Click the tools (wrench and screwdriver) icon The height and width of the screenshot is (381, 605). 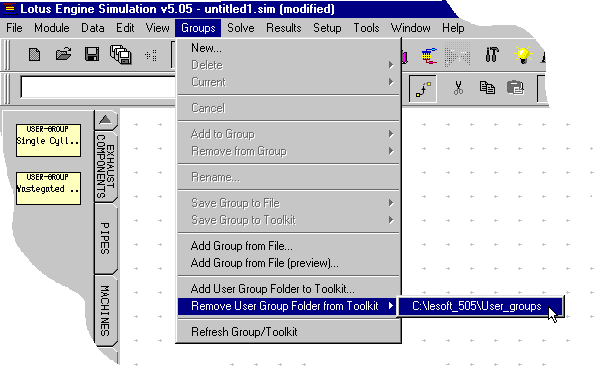pyautogui.click(x=492, y=54)
